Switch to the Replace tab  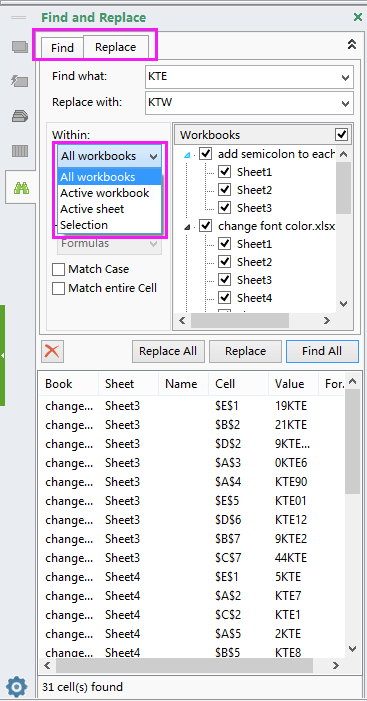pos(116,46)
